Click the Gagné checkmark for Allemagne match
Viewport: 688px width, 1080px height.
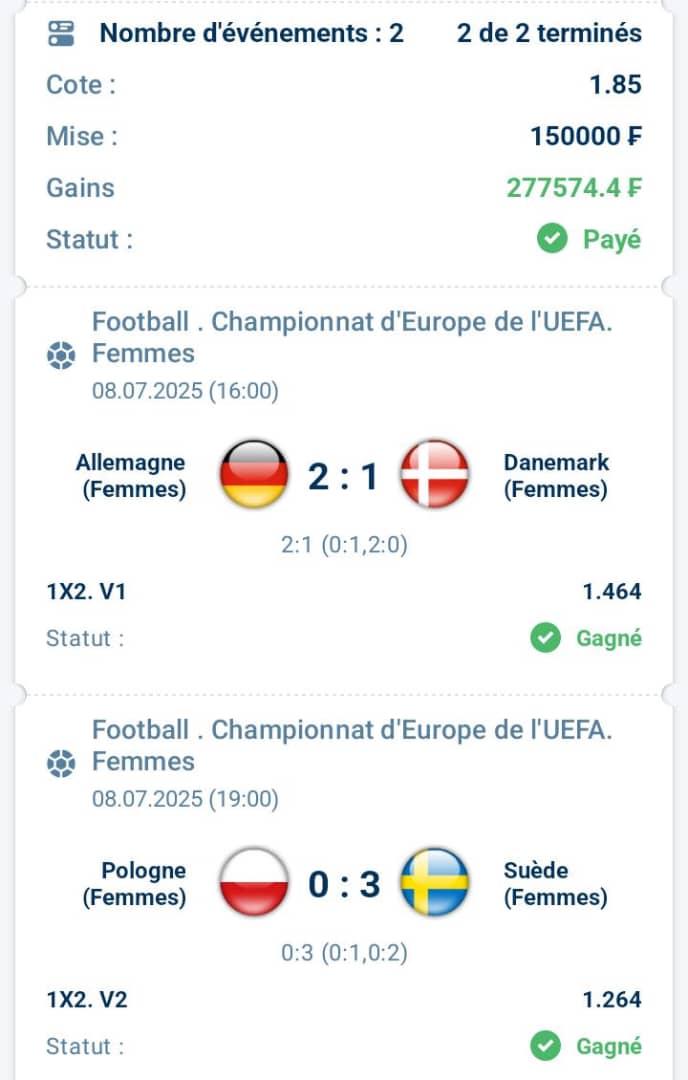[x=545, y=638]
